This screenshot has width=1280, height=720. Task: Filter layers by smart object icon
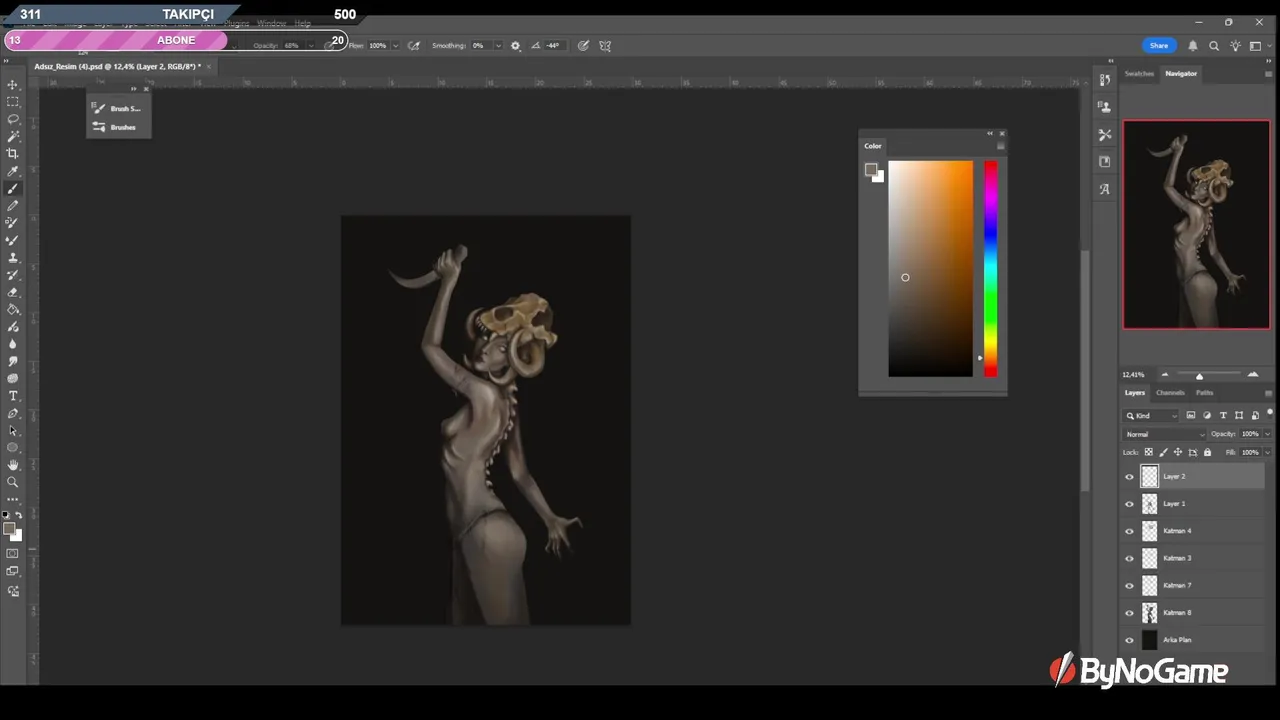[1255, 415]
